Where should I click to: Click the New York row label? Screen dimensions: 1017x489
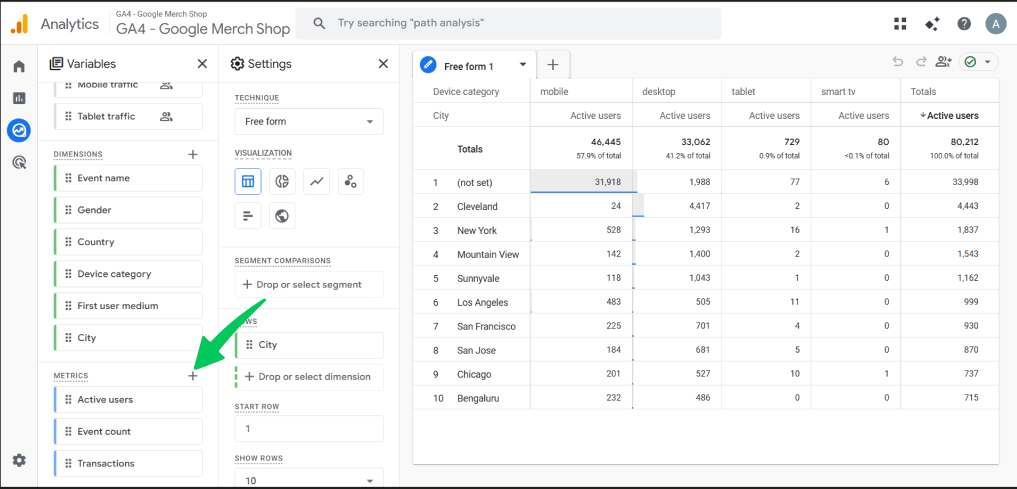tap(477, 230)
